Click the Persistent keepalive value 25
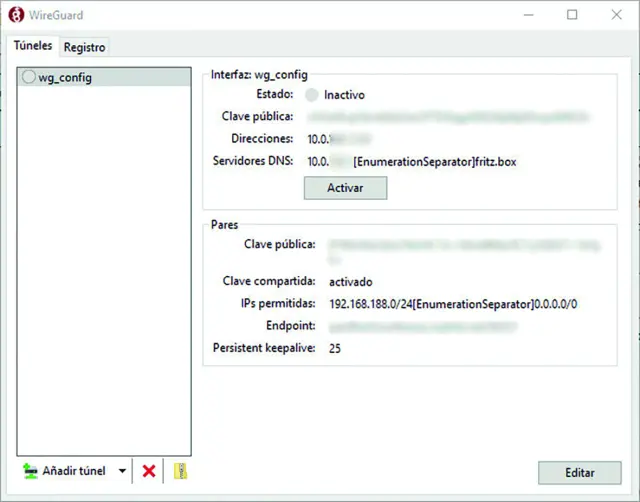Viewport: 640px width, 502px height. [336, 347]
